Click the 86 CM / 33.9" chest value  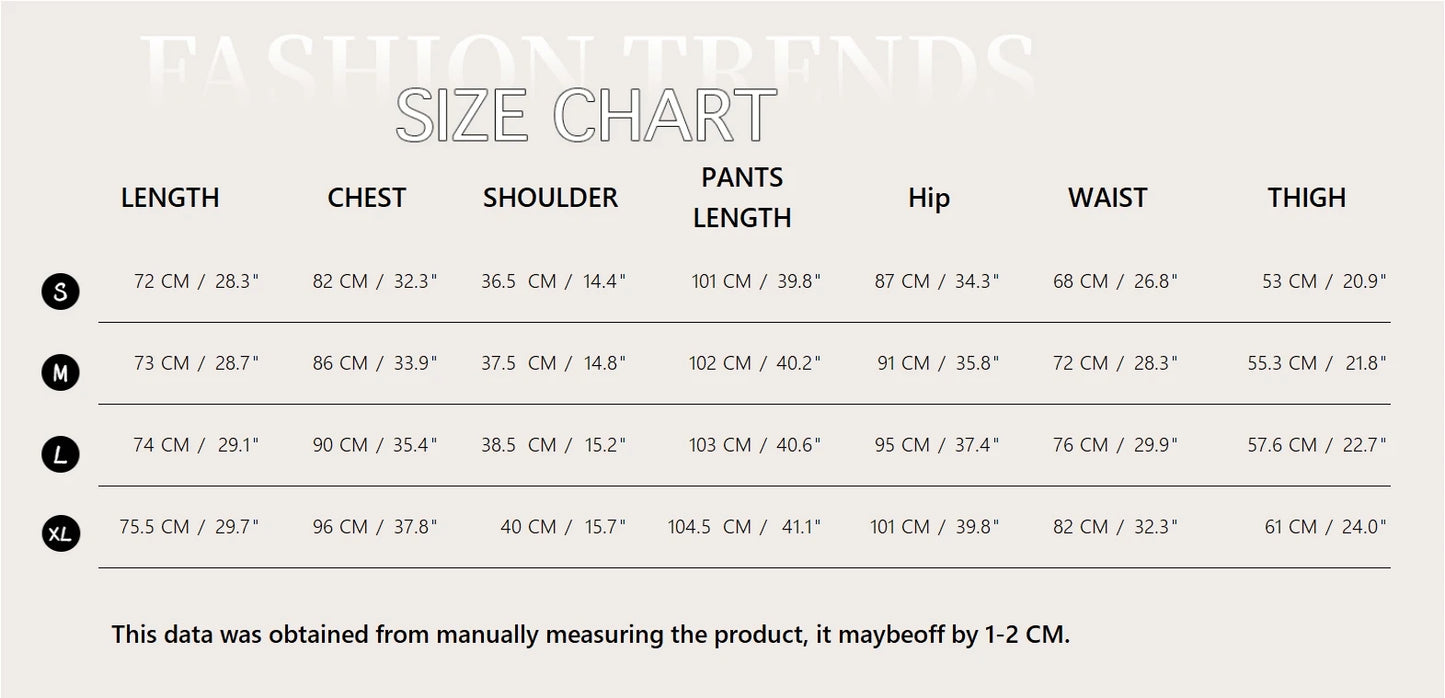(375, 364)
